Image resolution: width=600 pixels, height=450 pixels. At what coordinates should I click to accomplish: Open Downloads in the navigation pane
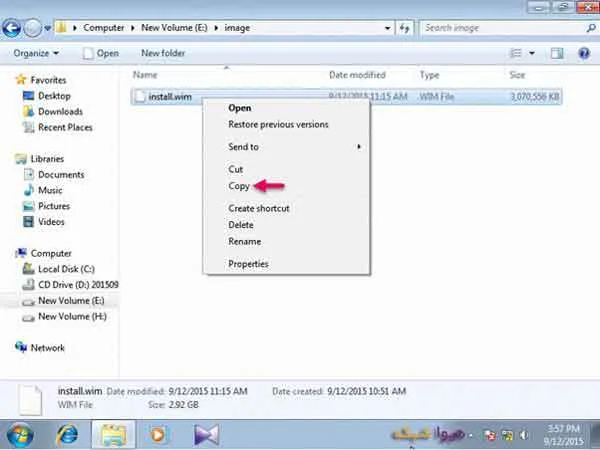60,111
